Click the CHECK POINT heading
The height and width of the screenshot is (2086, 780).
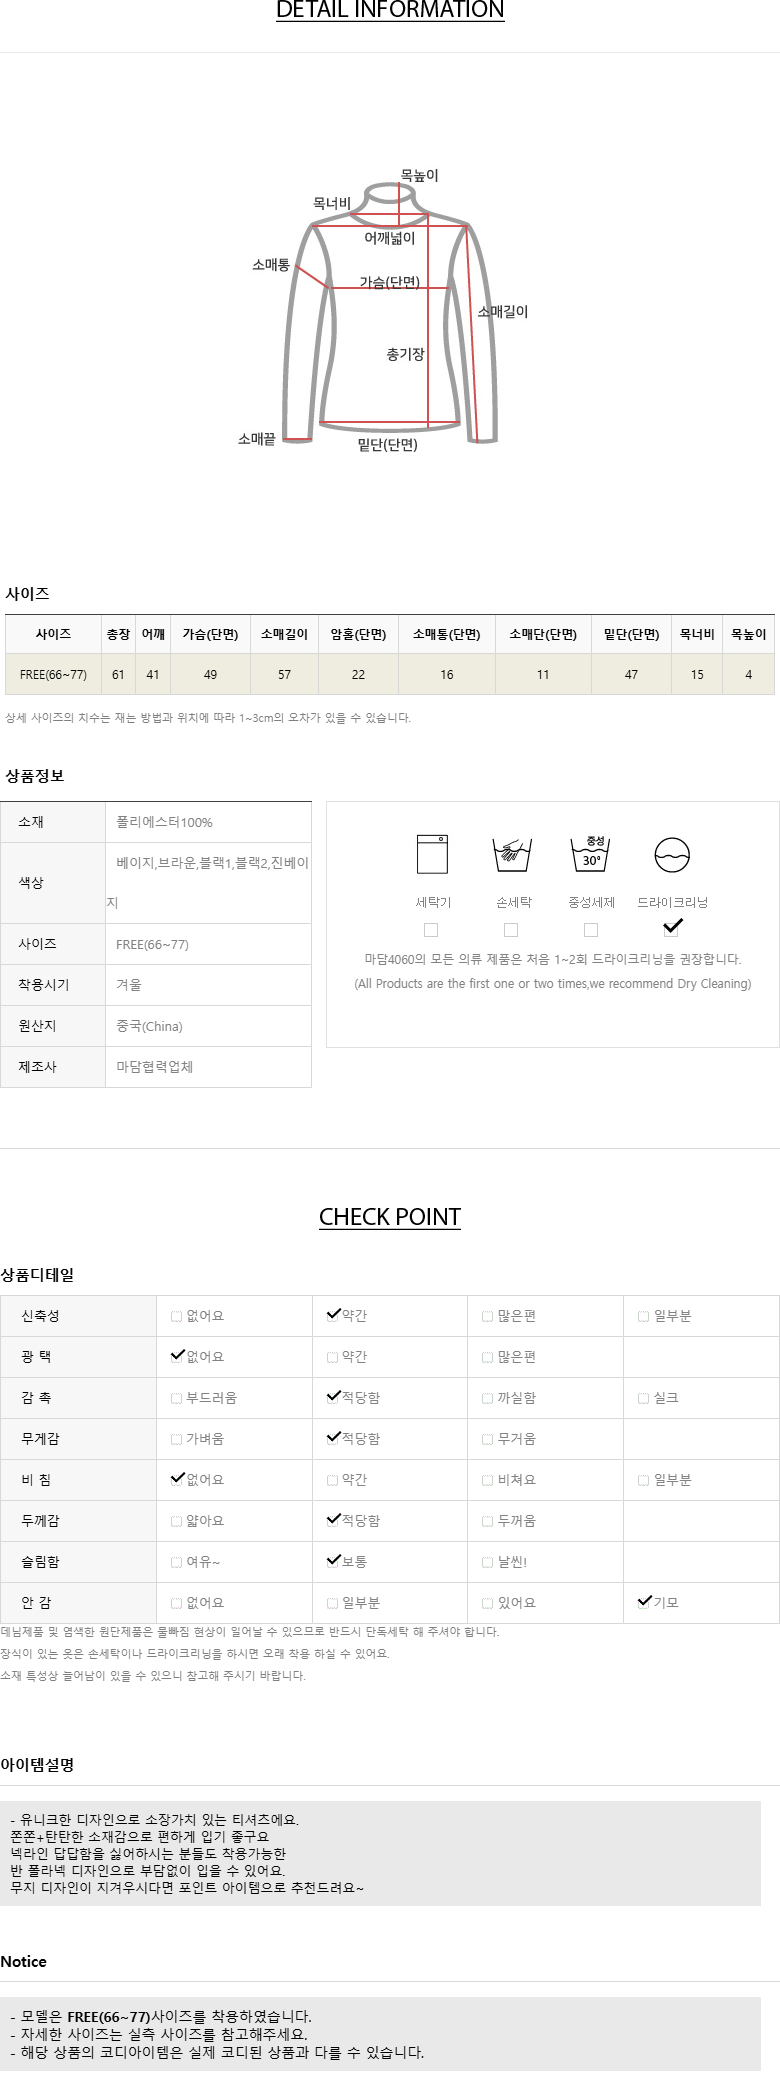pyautogui.click(x=390, y=1217)
